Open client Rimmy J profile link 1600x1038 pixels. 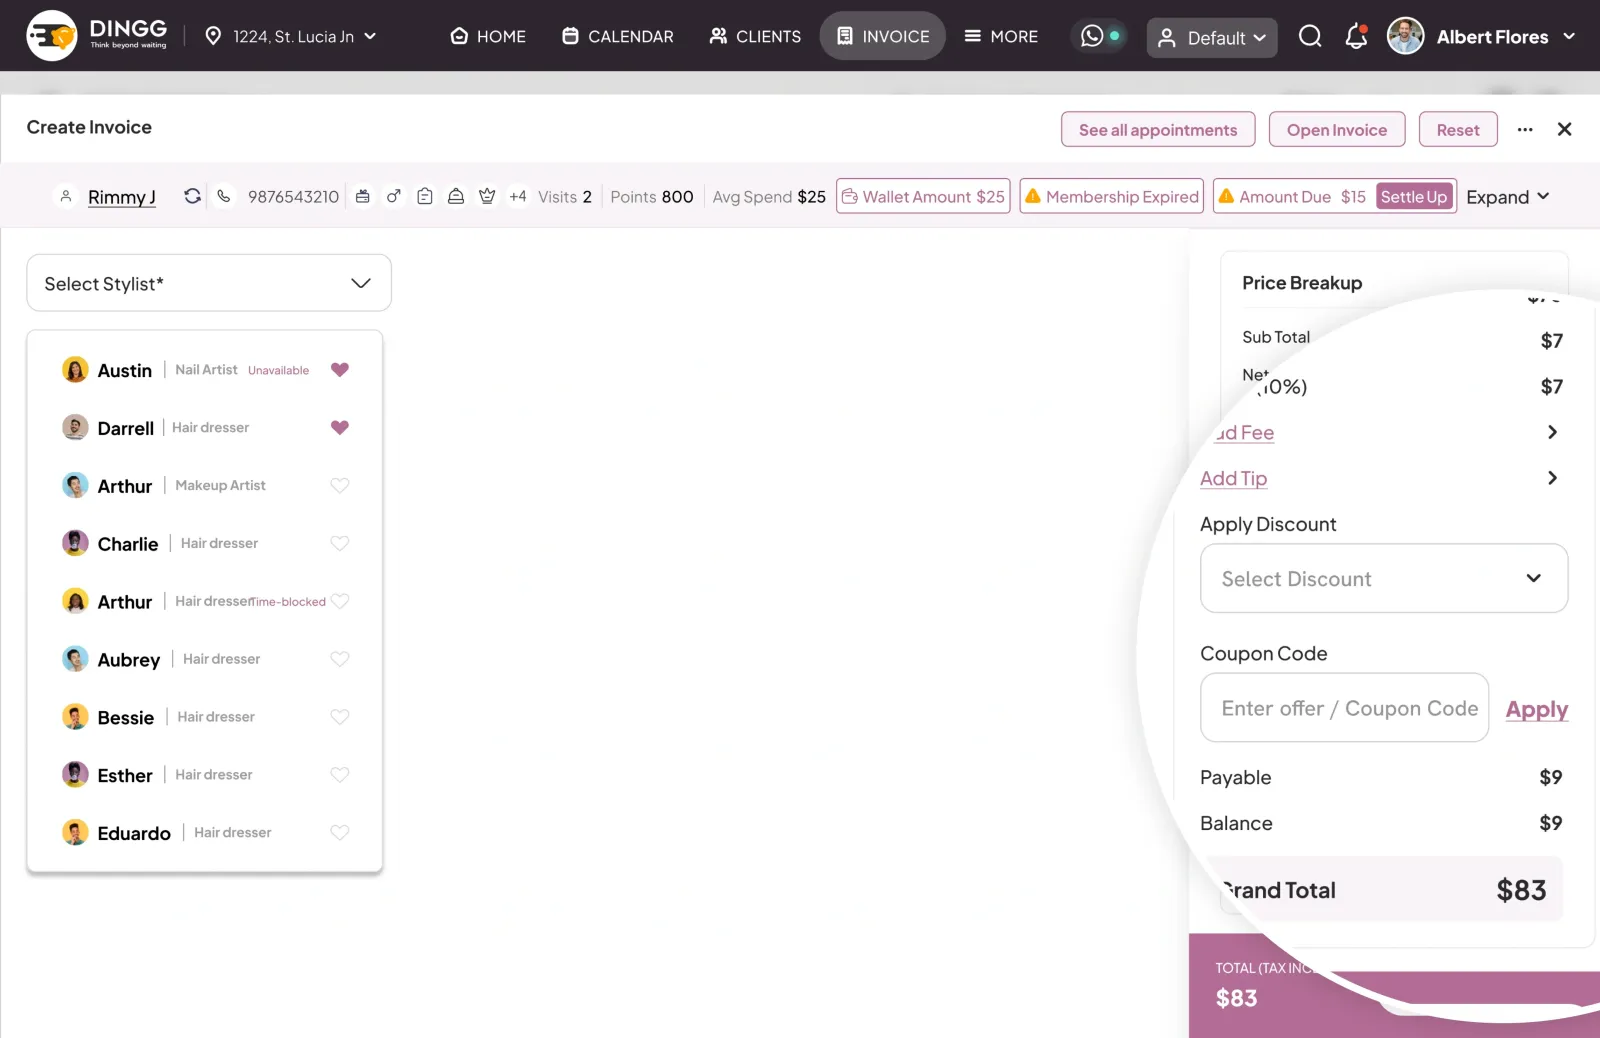point(122,197)
